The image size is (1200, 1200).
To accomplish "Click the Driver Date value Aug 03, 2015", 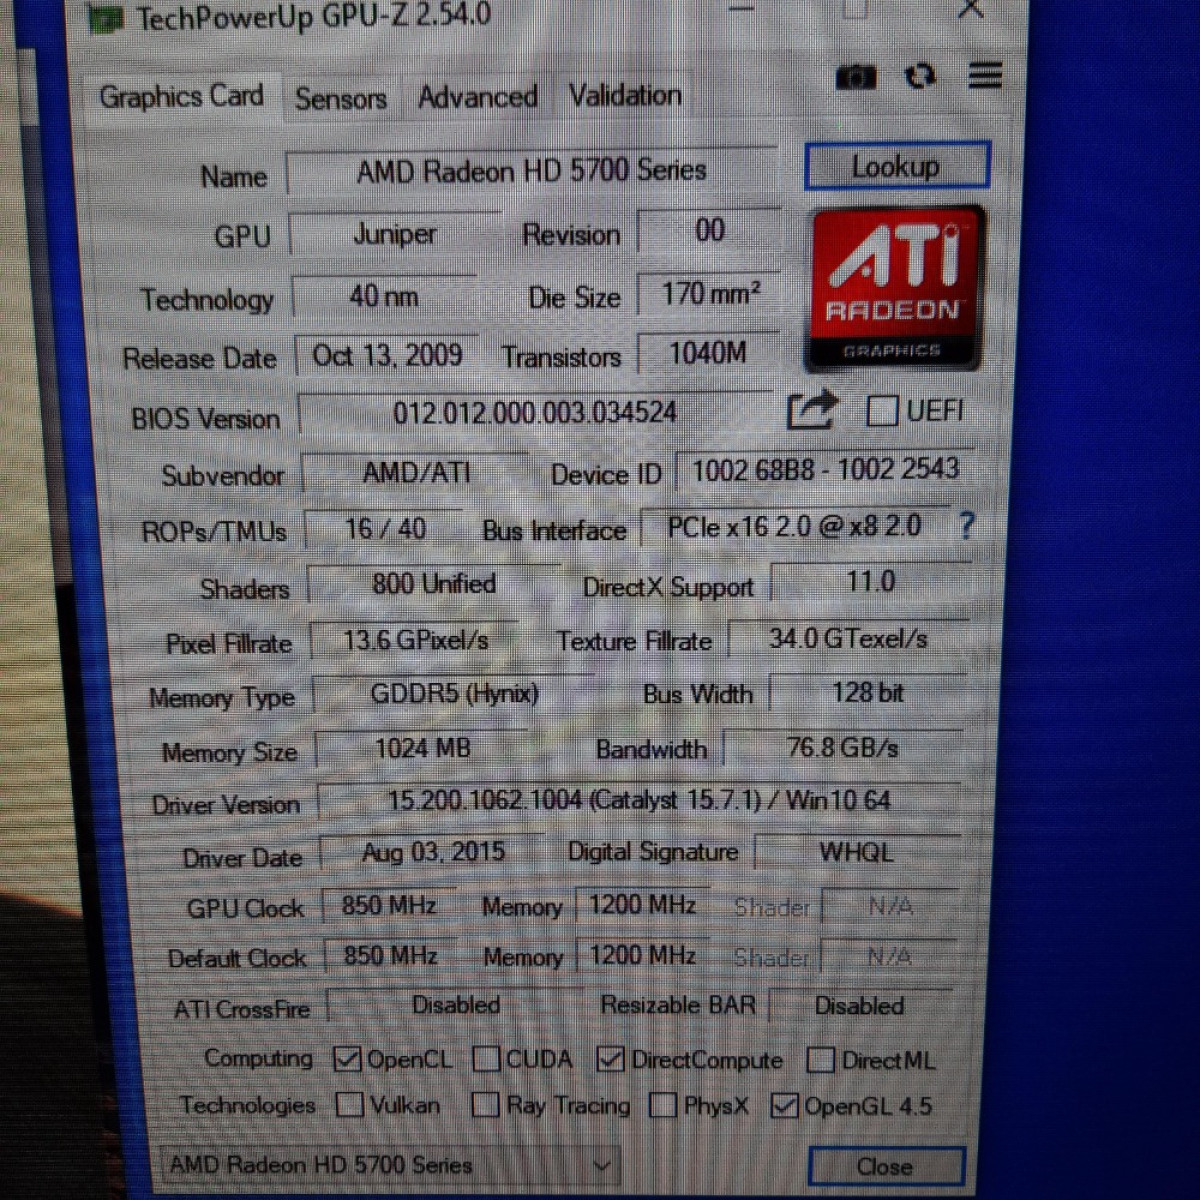I will pyautogui.click(x=433, y=853).
